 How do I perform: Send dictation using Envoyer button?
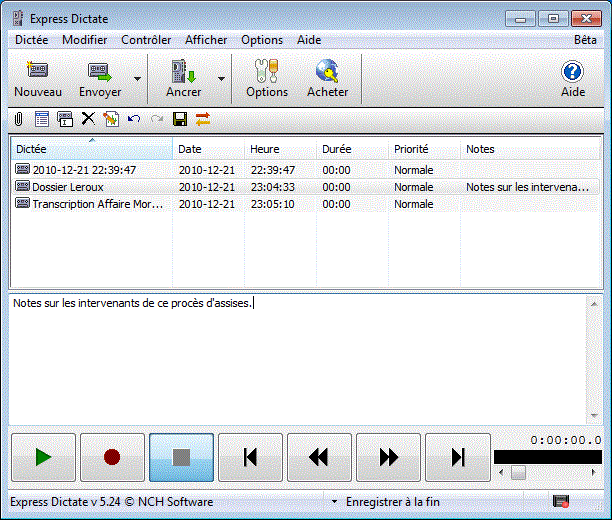100,79
